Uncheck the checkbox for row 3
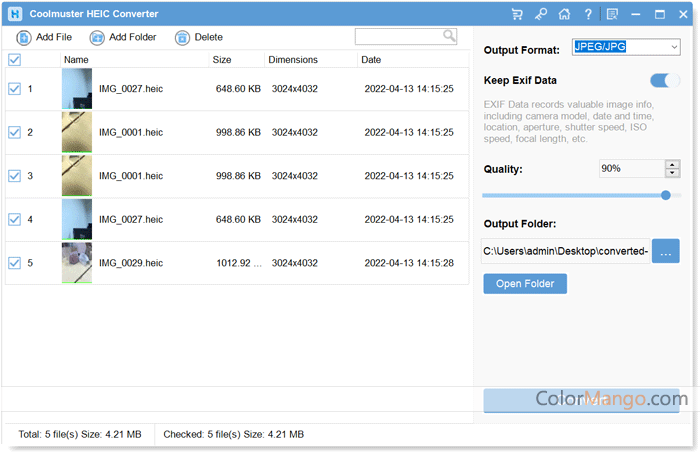The height and width of the screenshot is (453, 700). coord(14,176)
